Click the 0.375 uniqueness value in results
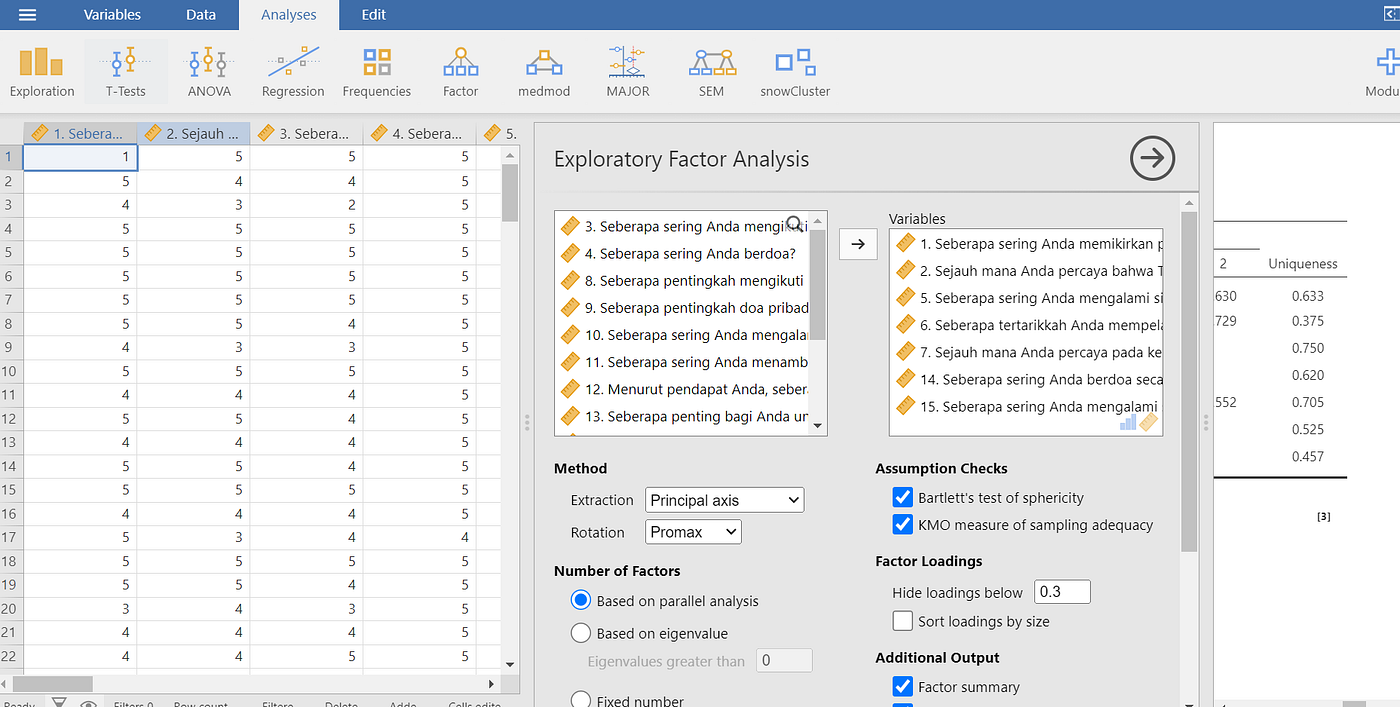 point(1307,321)
